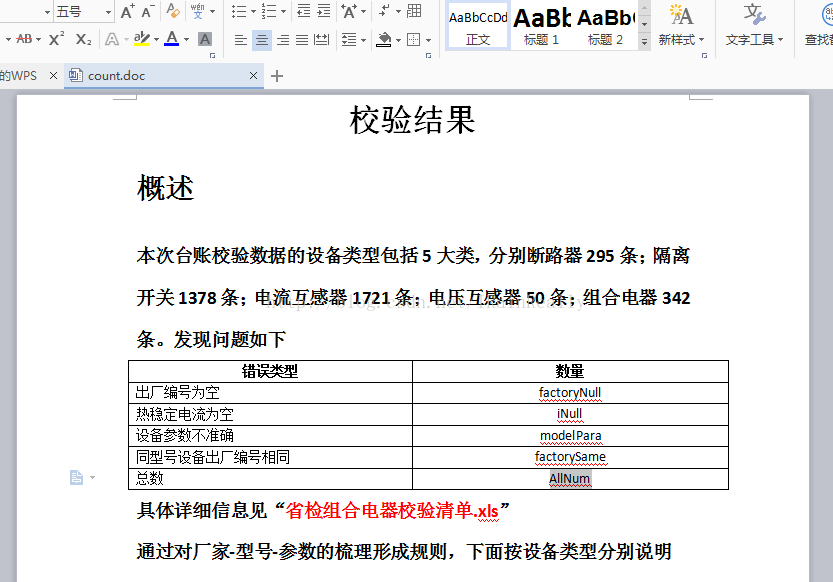Open the font name dropdown arrow
Image resolution: width=833 pixels, height=582 pixels.
tap(47, 12)
